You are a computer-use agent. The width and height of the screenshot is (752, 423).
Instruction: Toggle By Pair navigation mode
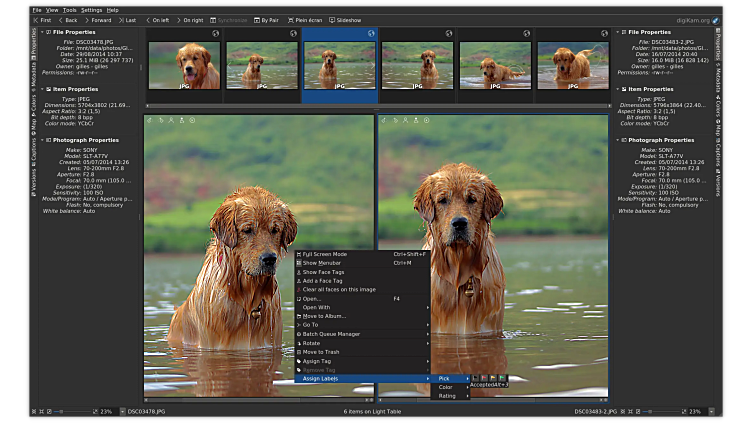[x=265, y=20]
